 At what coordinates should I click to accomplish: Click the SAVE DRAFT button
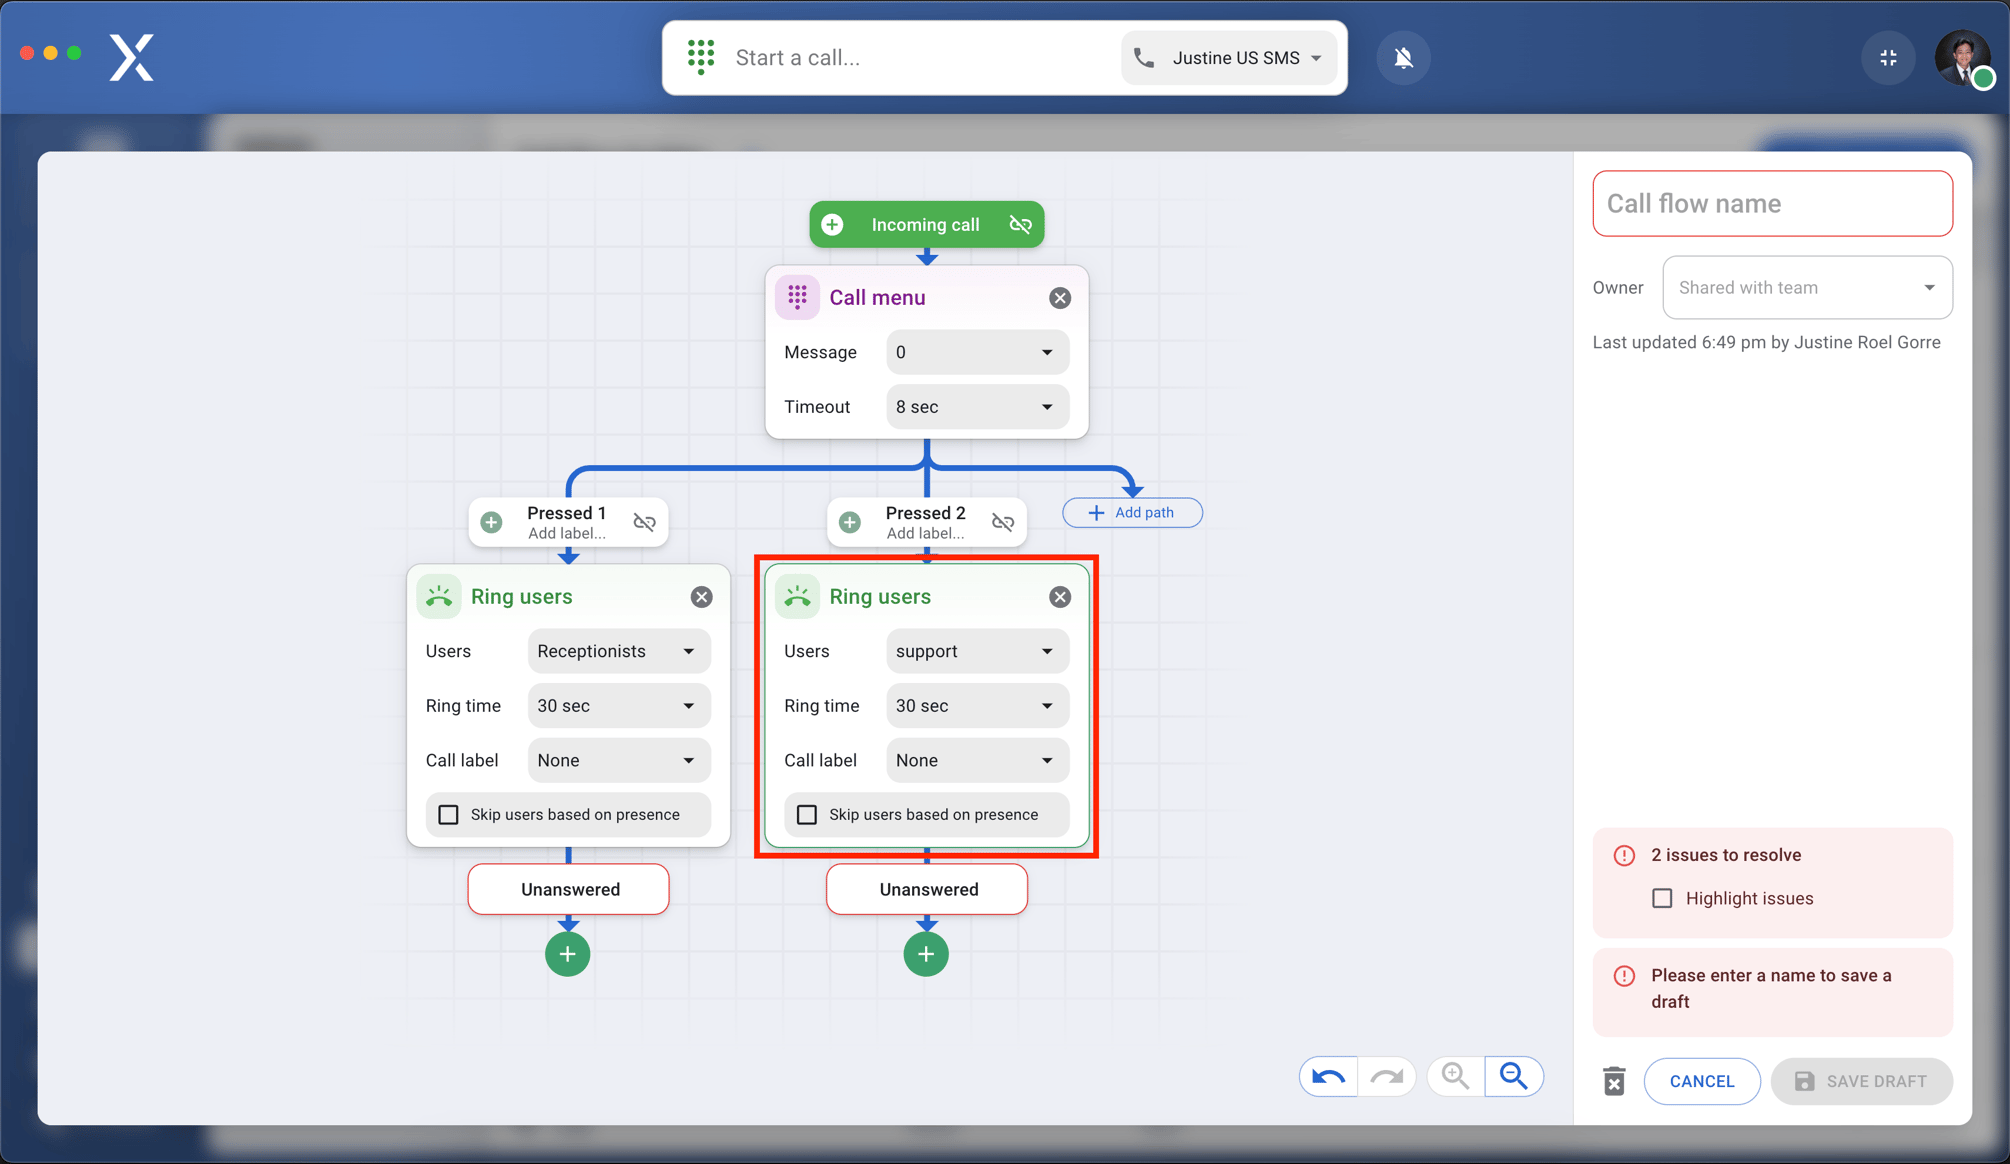[1861, 1081]
